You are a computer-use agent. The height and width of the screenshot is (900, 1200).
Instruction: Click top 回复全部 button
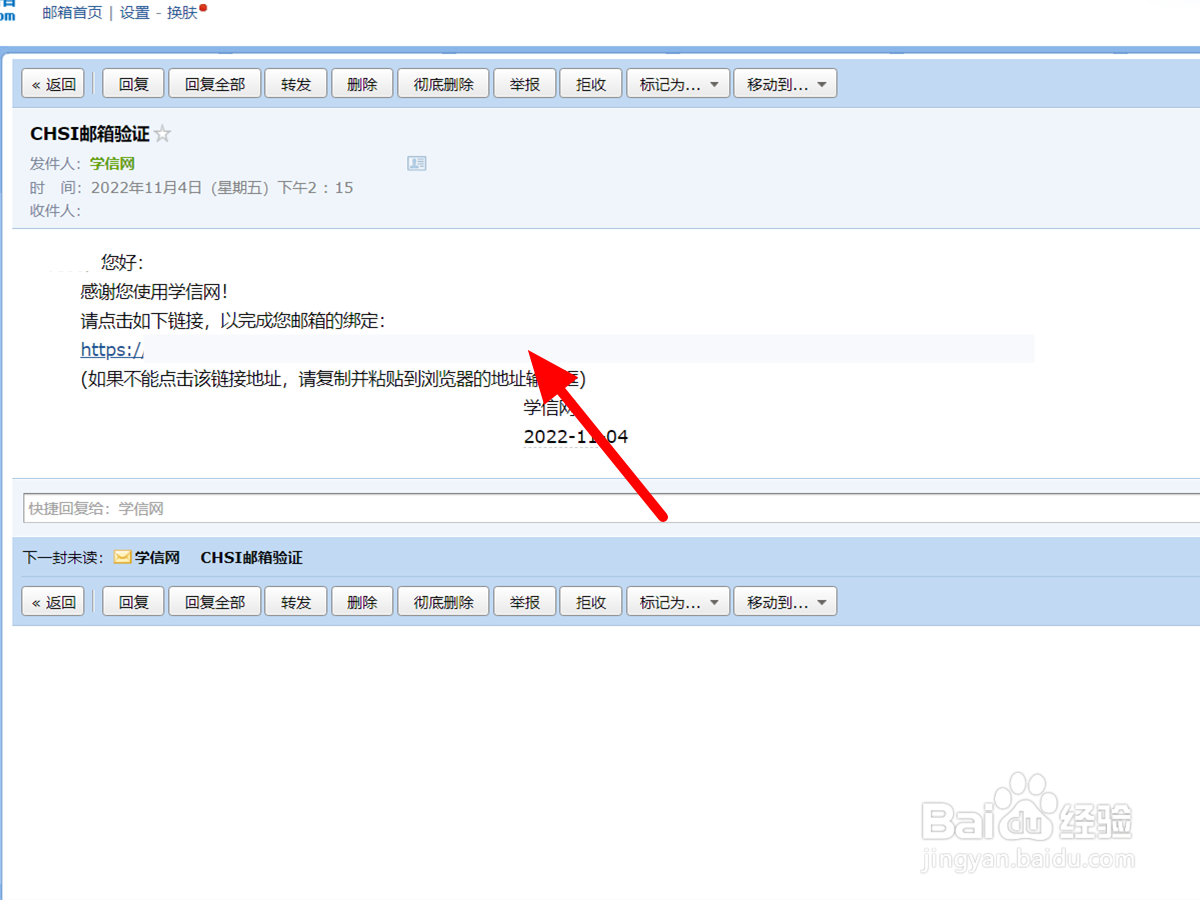point(215,85)
